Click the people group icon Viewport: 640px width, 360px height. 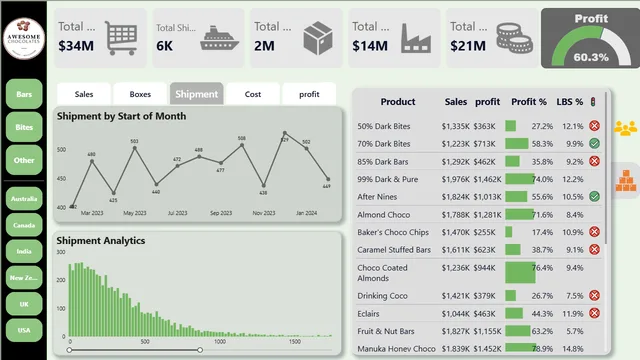(625, 128)
